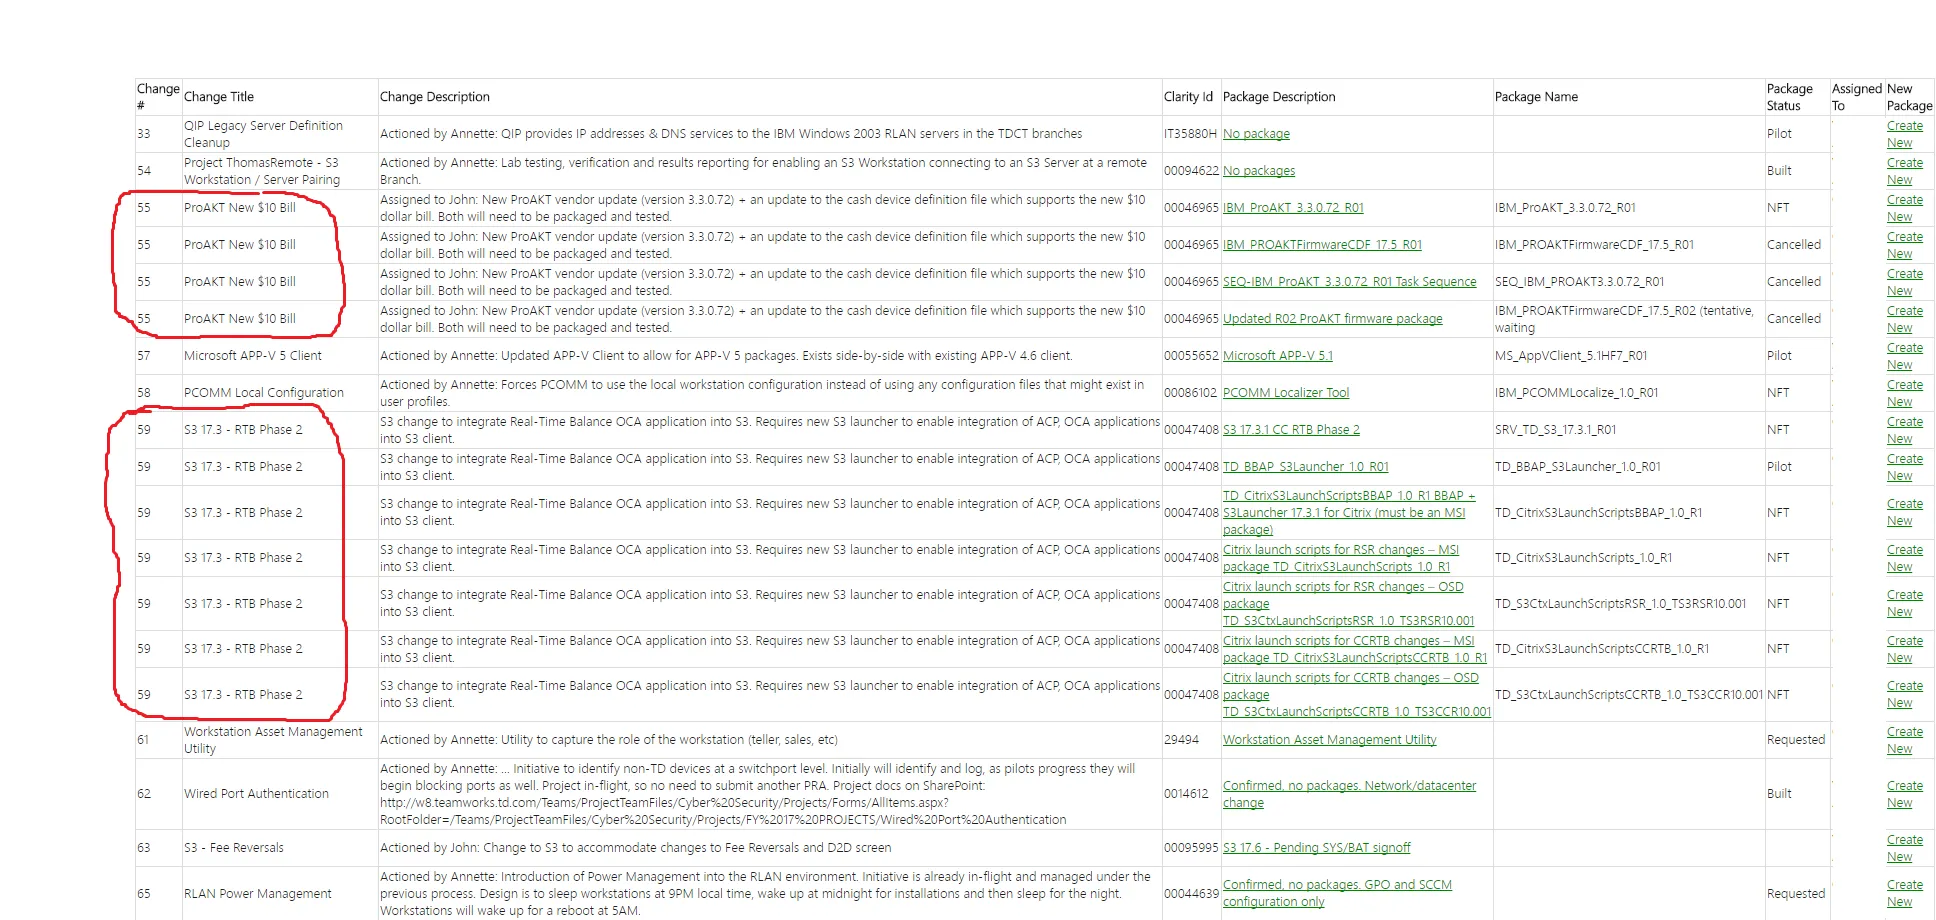Open the Microsoft APP-V 5.1 link
Viewport: 1936px width, 920px height.
(x=1278, y=356)
